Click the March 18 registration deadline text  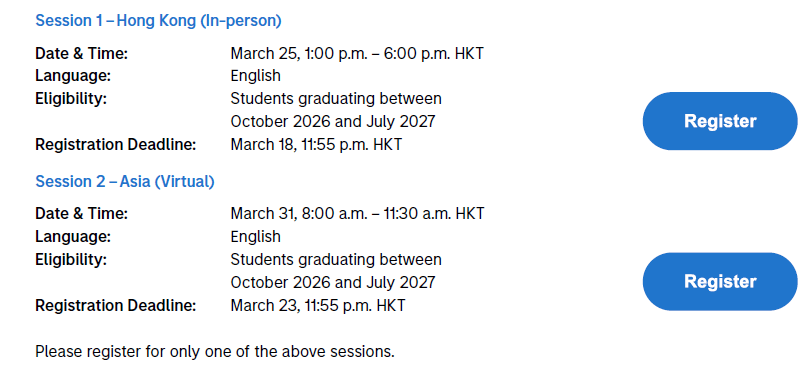coord(316,145)
